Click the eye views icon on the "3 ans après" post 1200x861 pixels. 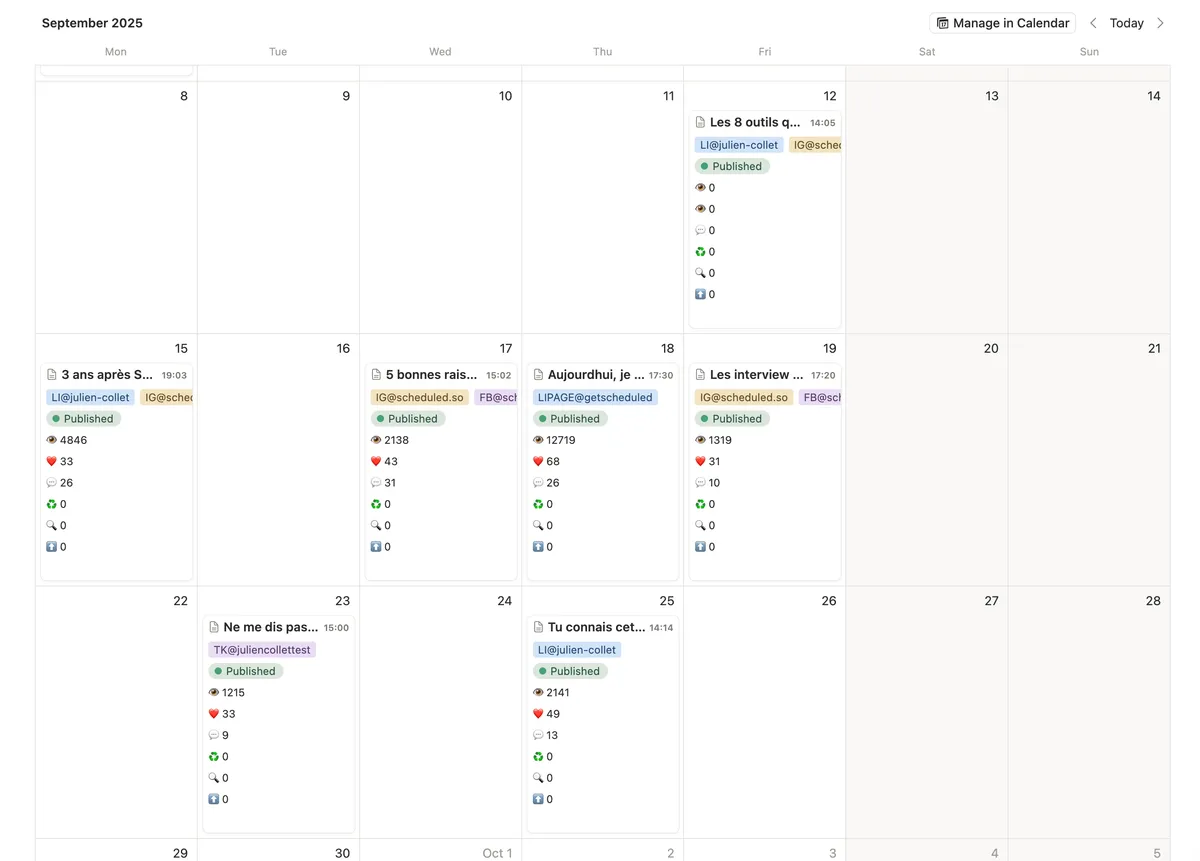click(53, 440)
